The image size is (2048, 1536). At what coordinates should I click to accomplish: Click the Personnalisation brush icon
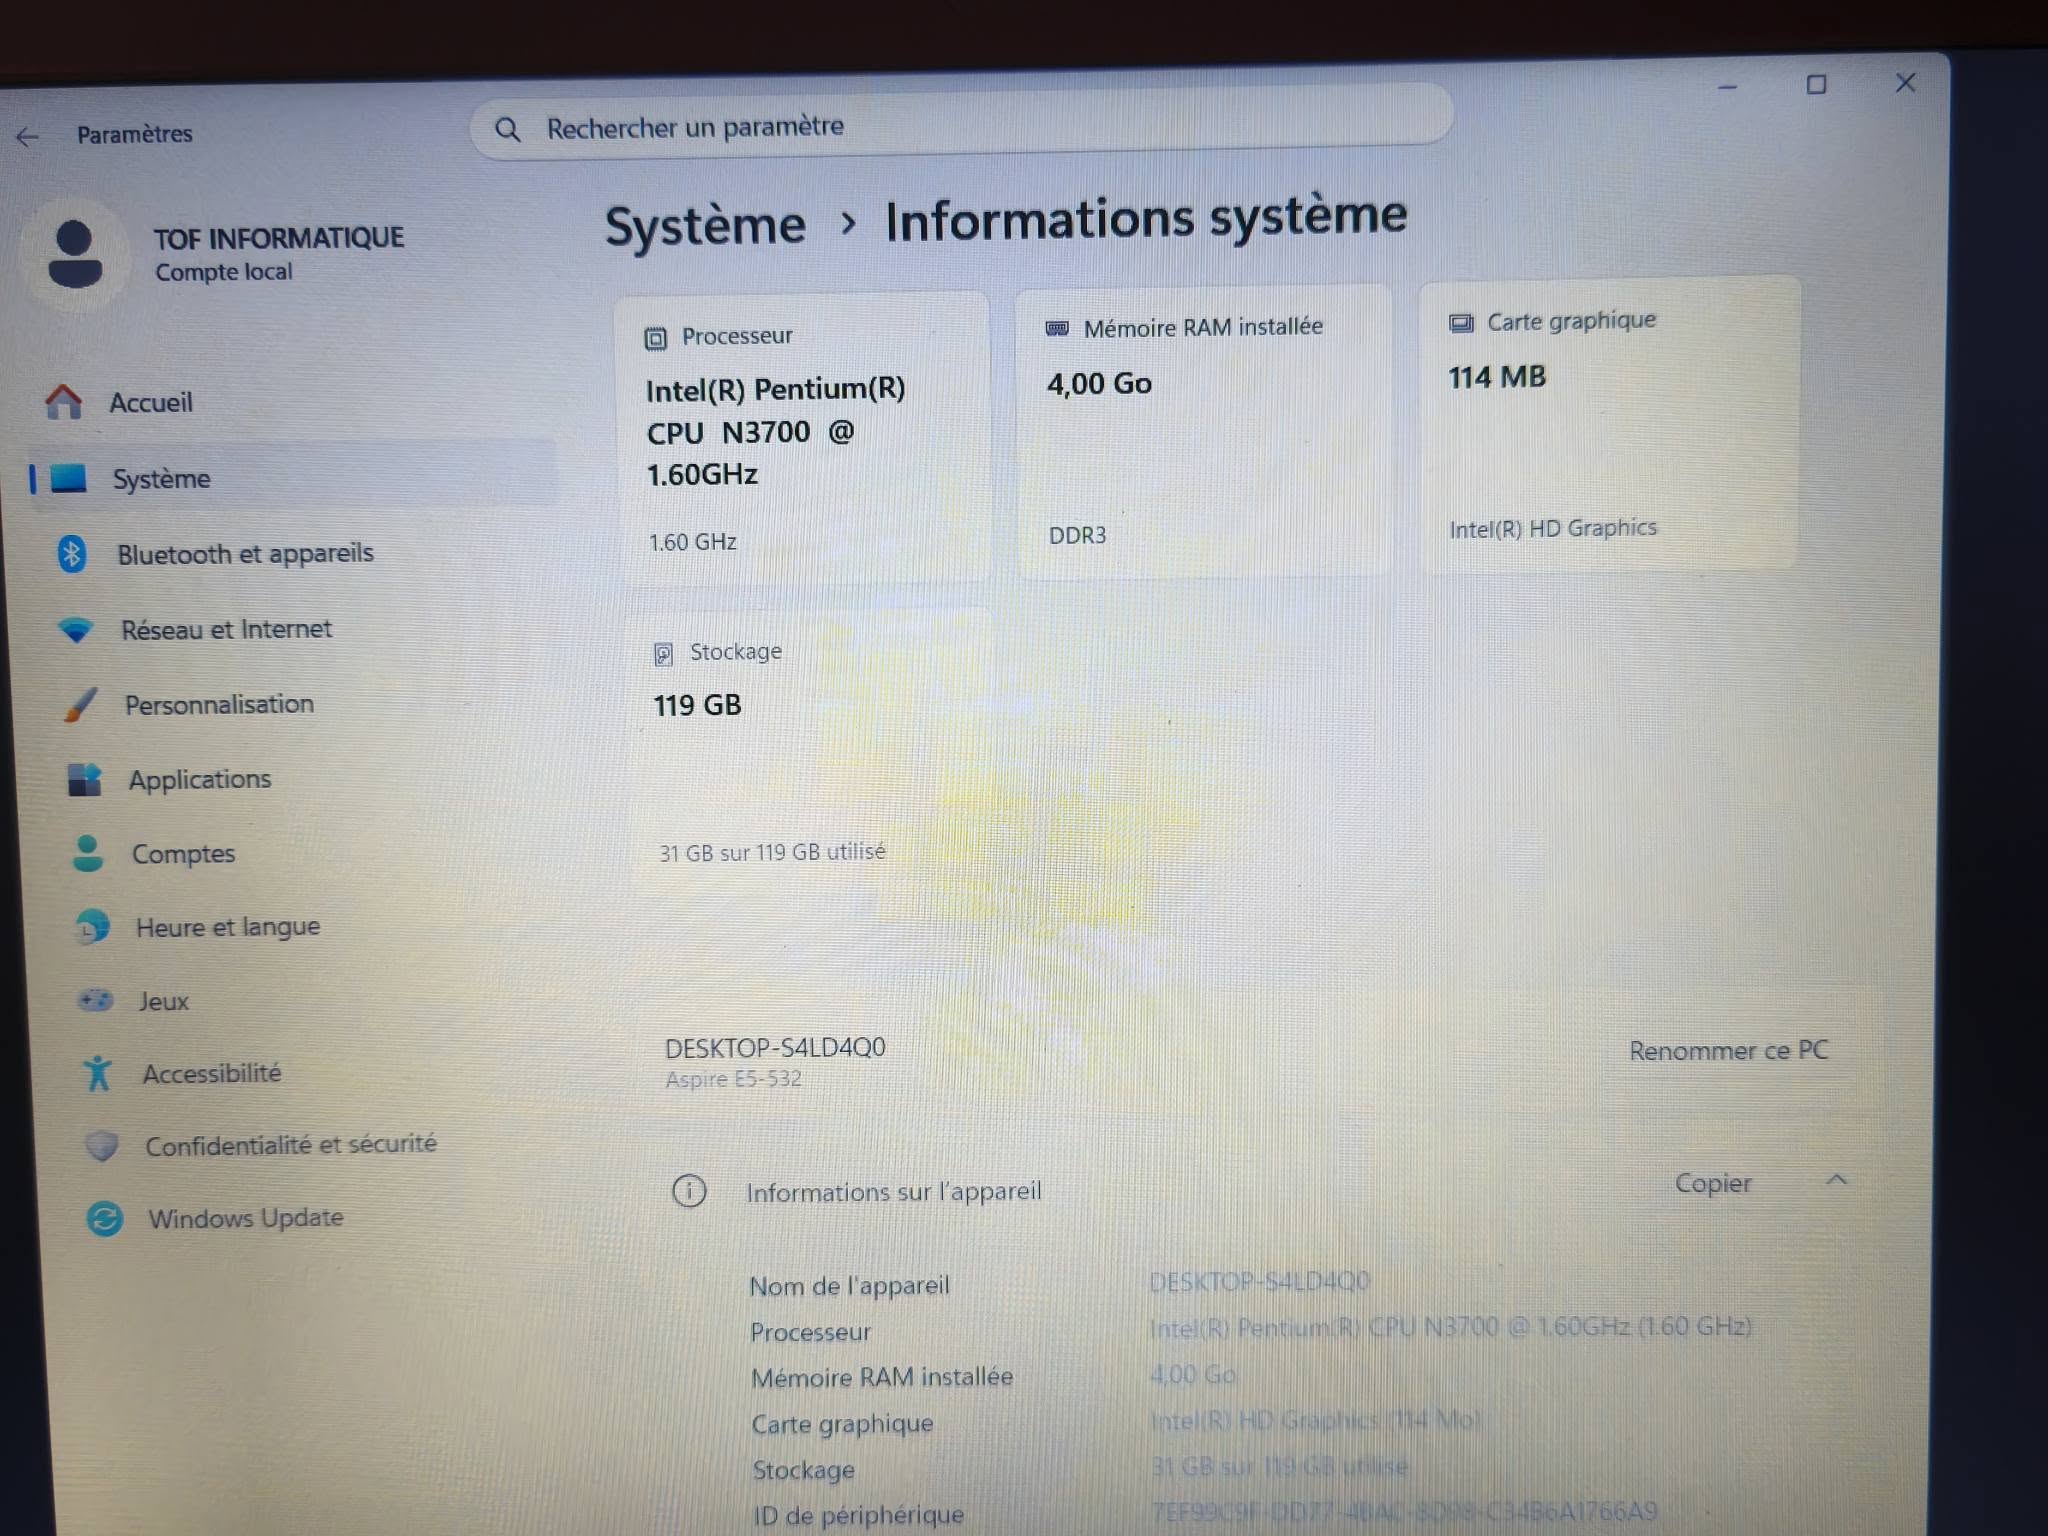tap(81, 705)
